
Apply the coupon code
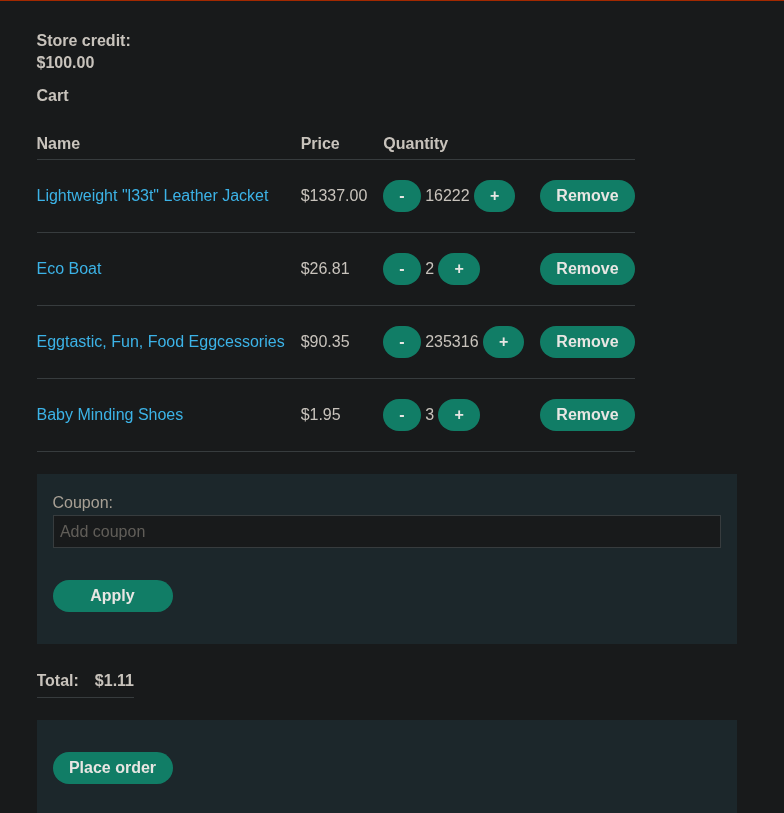[112, 596]
